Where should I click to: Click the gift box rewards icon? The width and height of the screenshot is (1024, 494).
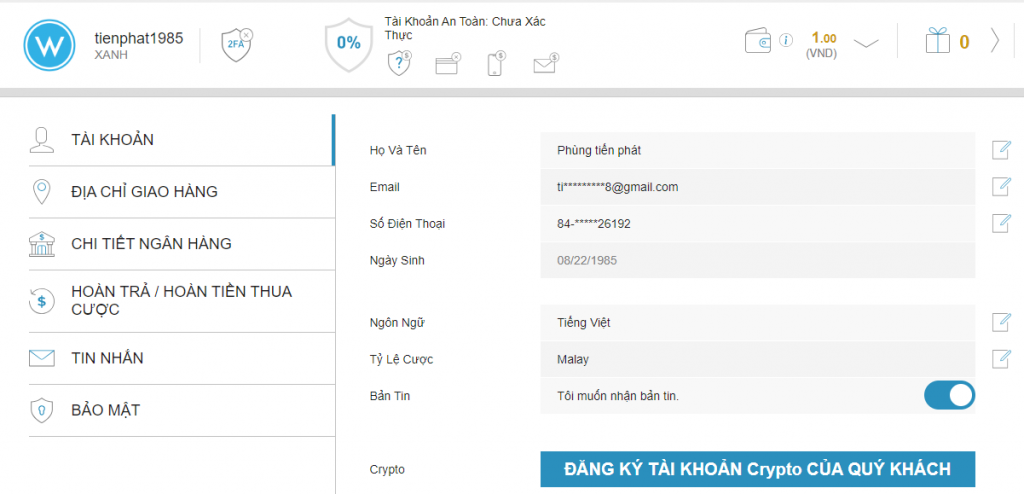[938, 41]
